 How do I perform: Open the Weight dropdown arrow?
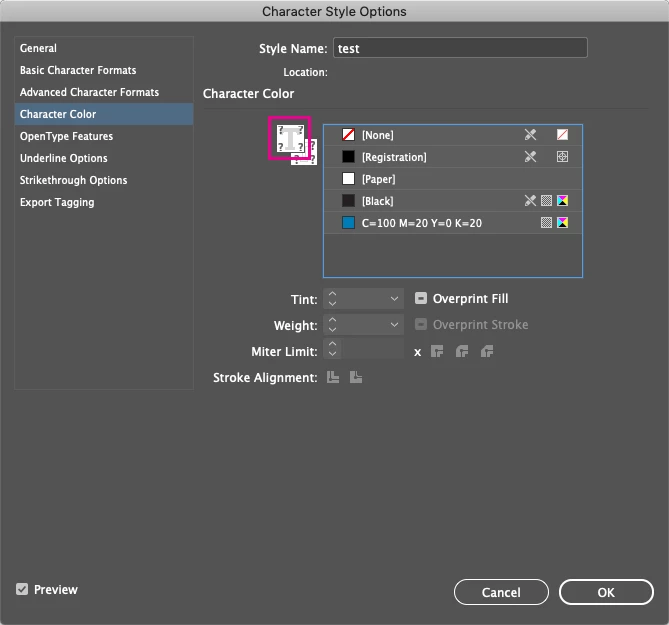394,325
